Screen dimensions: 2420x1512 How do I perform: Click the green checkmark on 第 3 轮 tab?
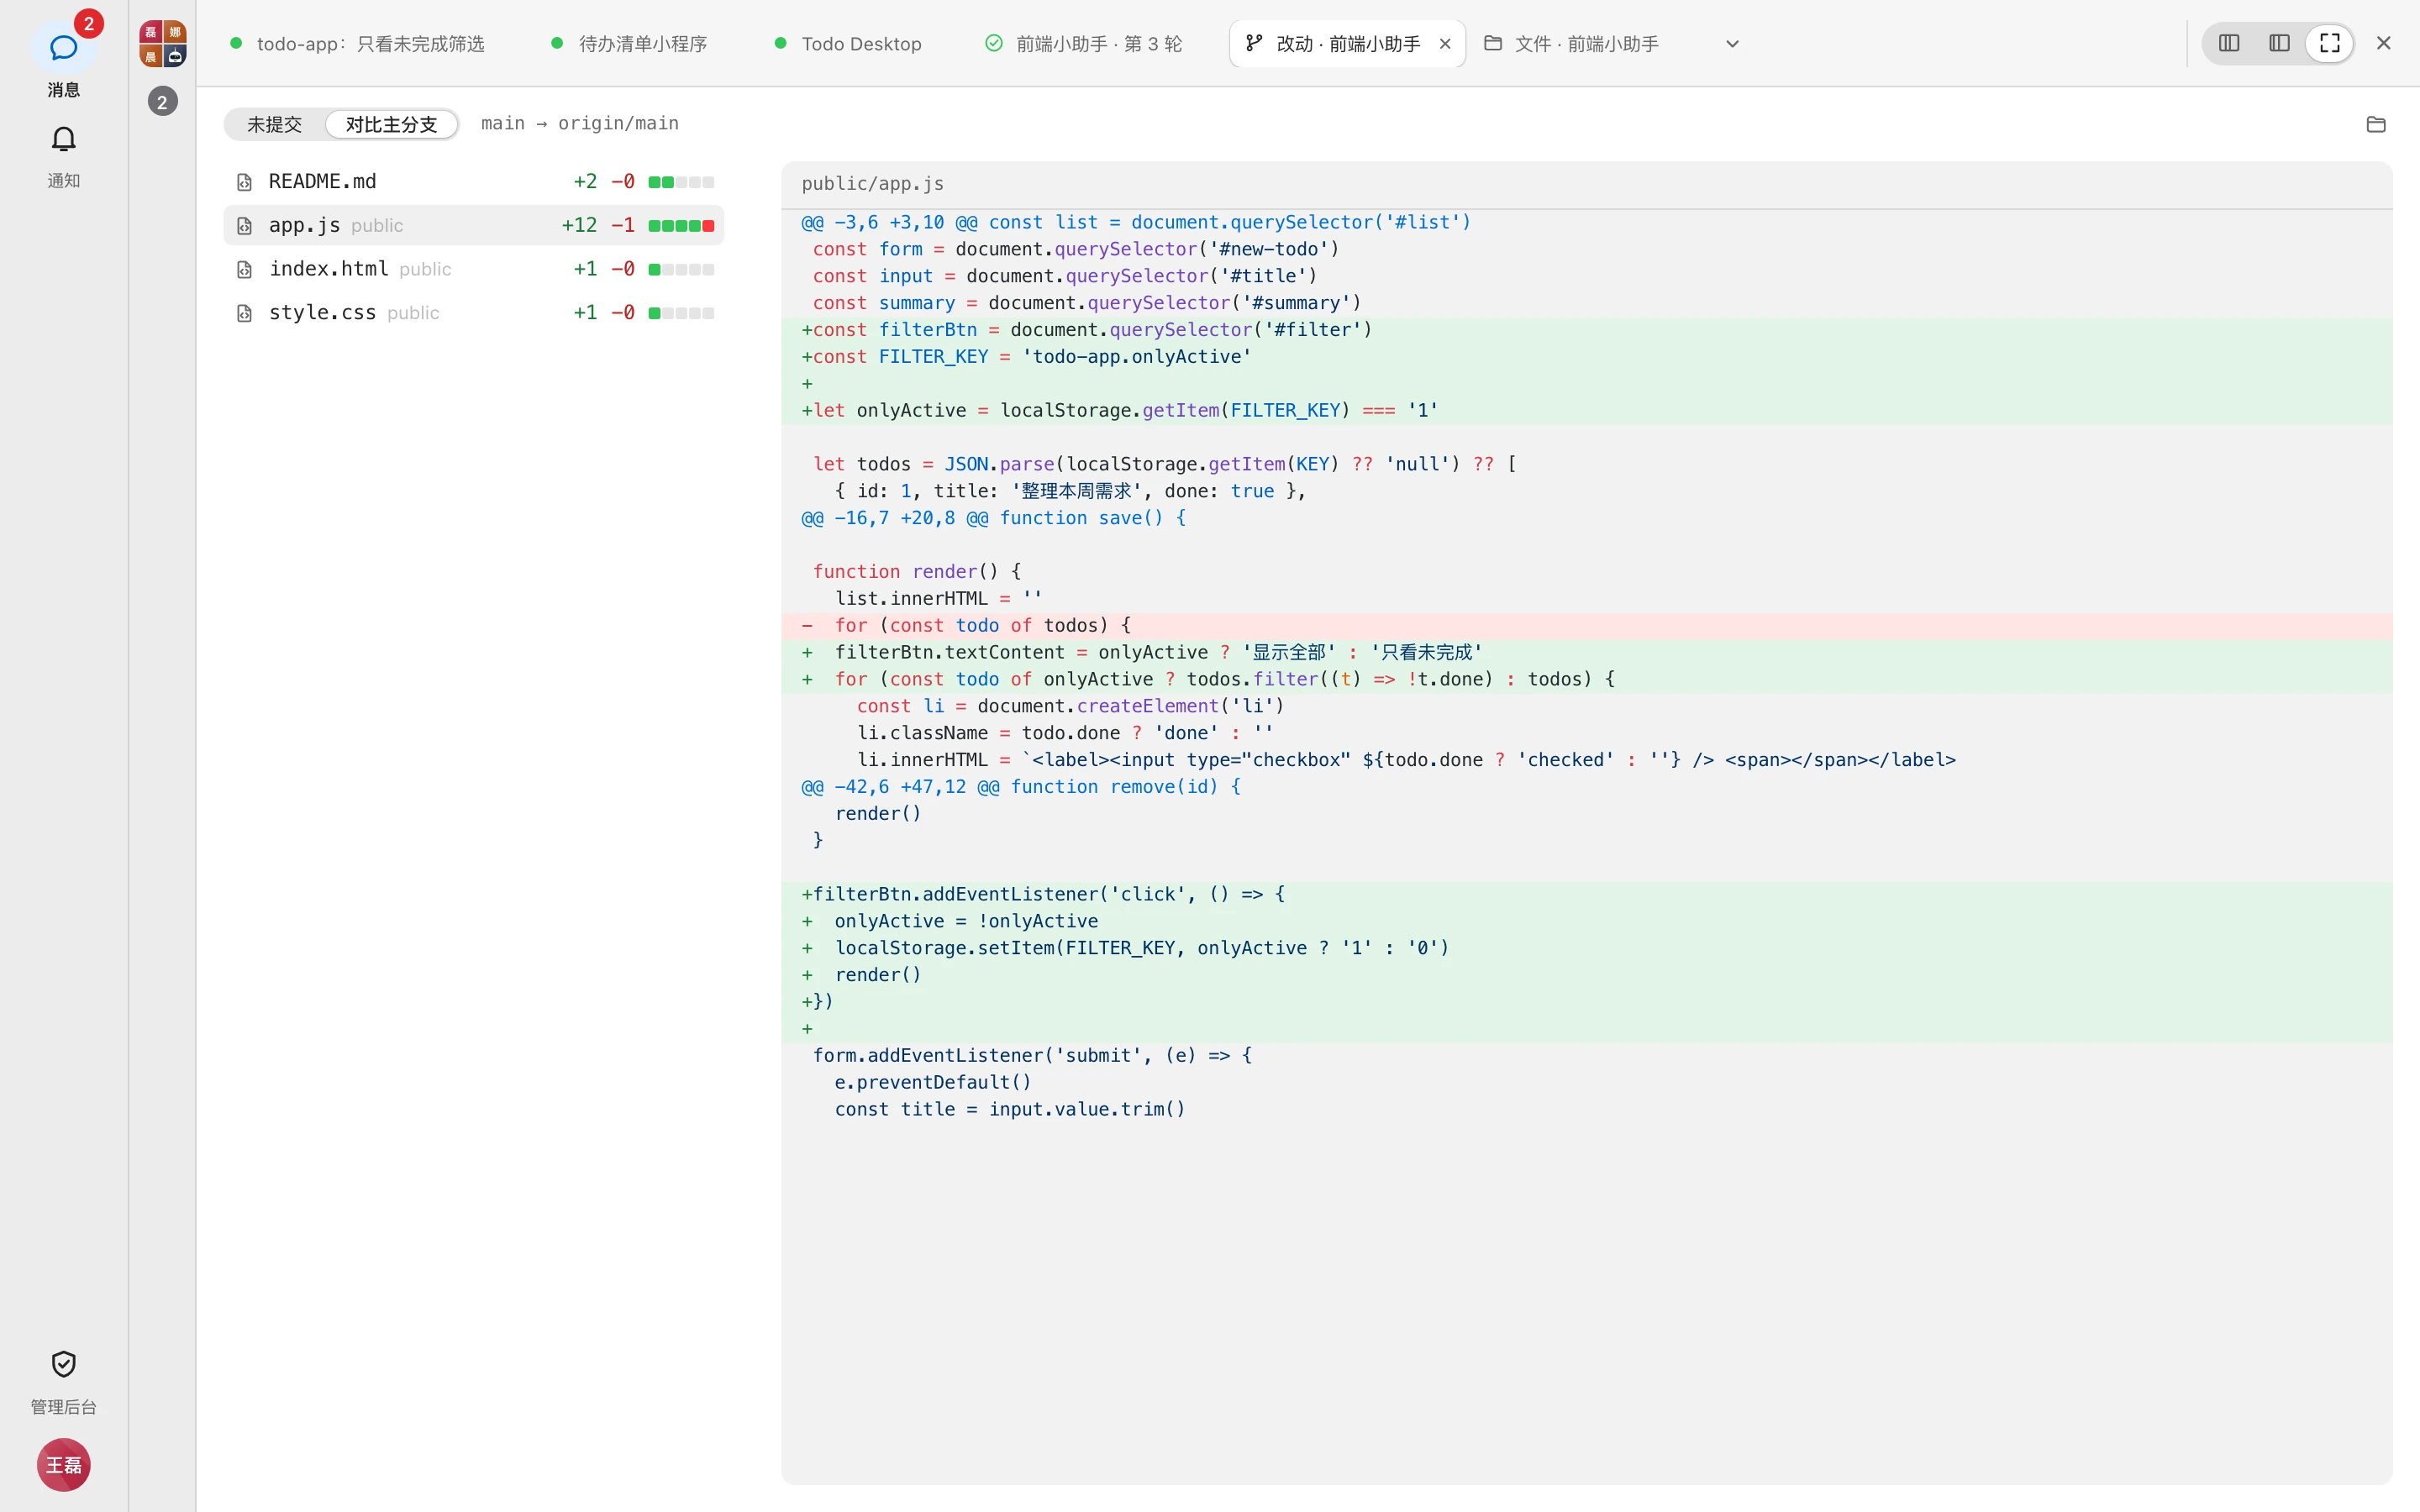pos(994,43)
